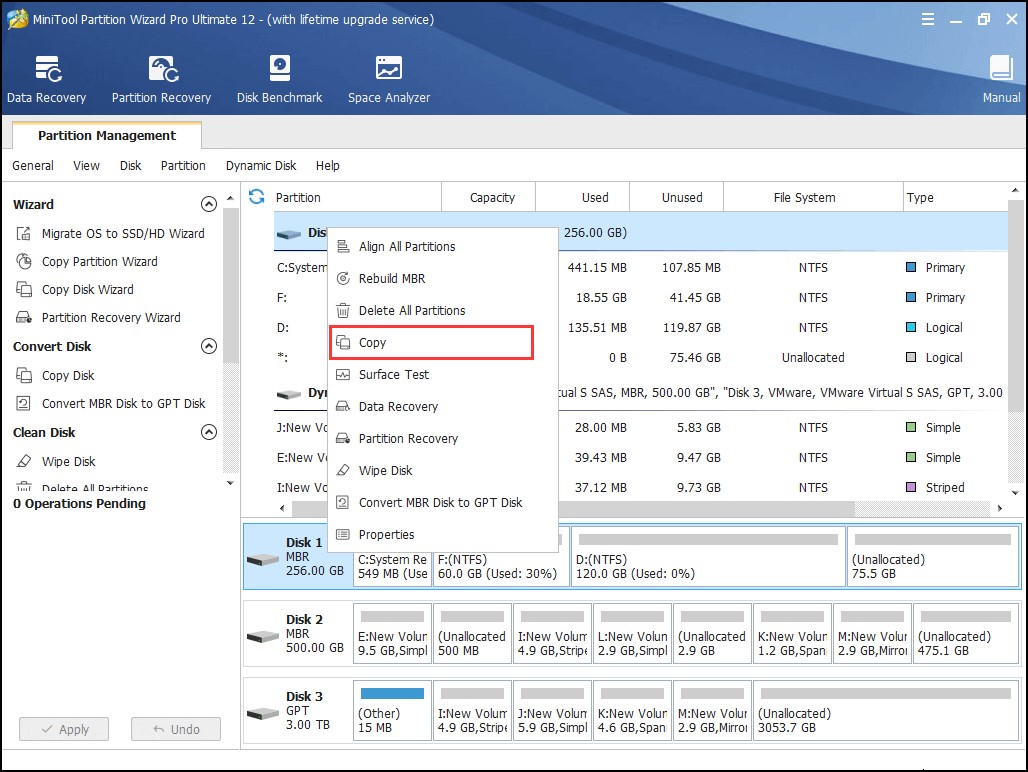Collapse the Clean Disk section
Viewport: 1028px width, 772px height.
pyautogui.click(x=209, y=432)
